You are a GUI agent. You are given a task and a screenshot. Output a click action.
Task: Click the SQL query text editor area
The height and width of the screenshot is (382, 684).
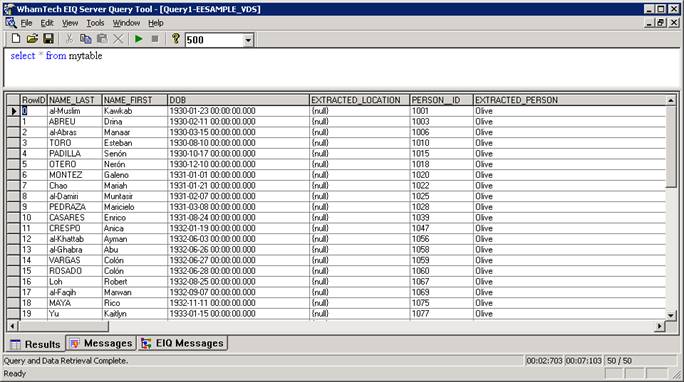coord(342,68)
